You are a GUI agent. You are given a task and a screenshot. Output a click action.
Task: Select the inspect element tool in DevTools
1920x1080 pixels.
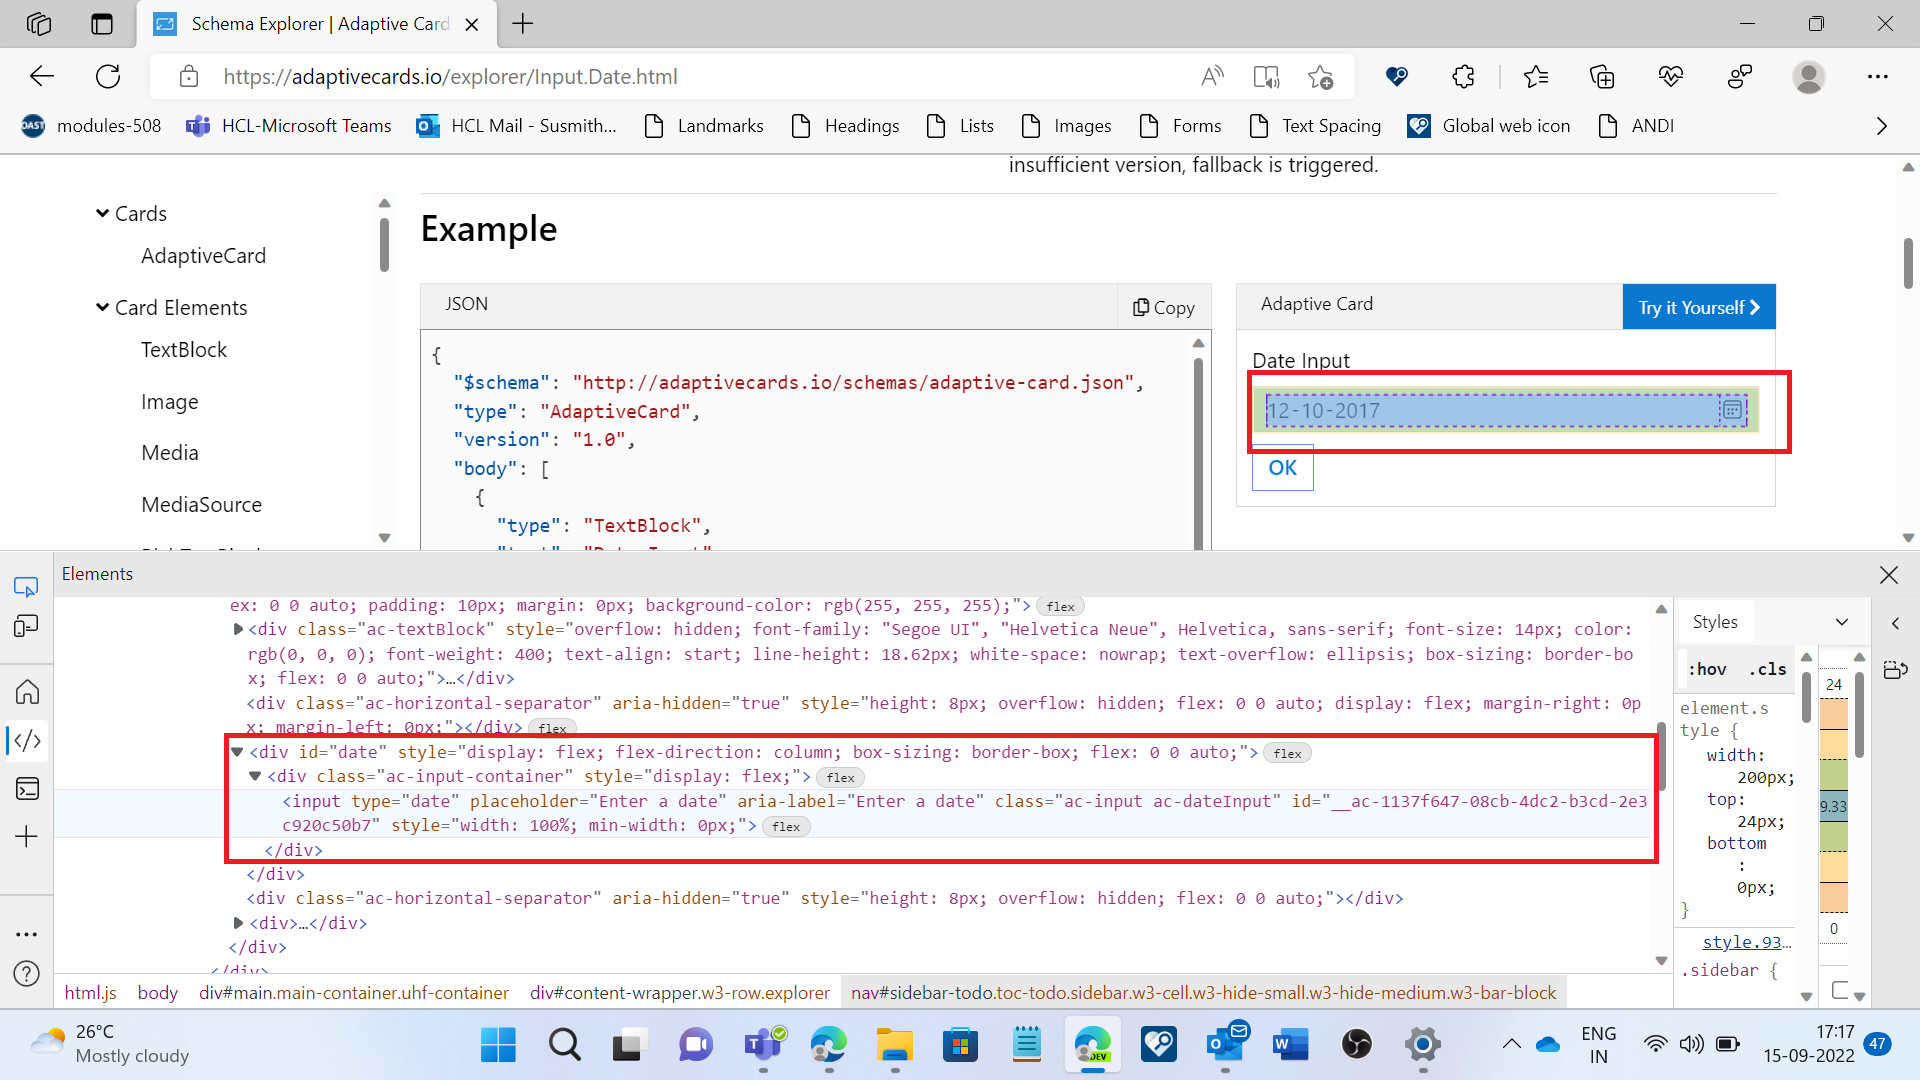pos(26,587)
